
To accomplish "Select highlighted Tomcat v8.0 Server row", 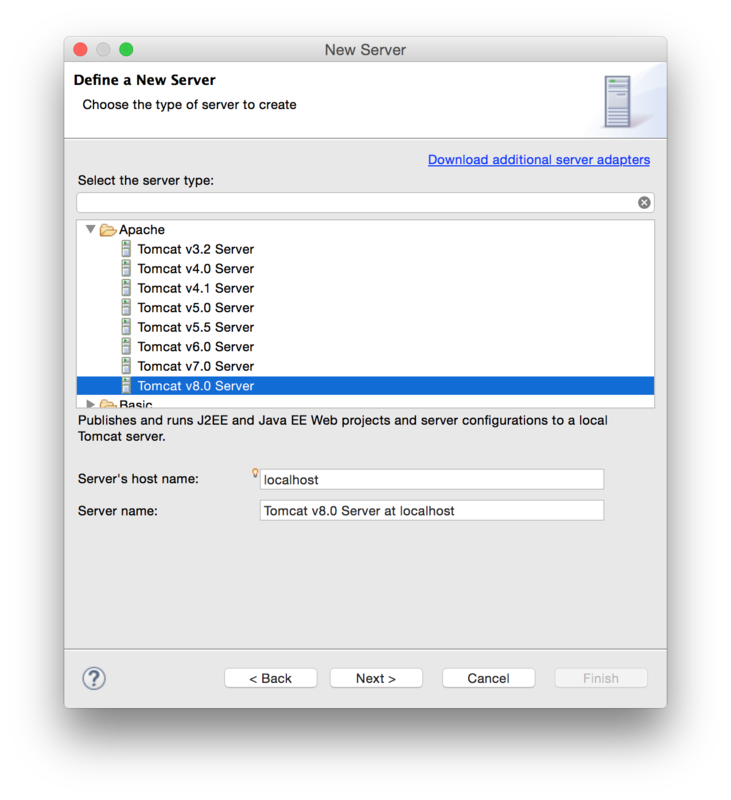I will pos(365,385).
